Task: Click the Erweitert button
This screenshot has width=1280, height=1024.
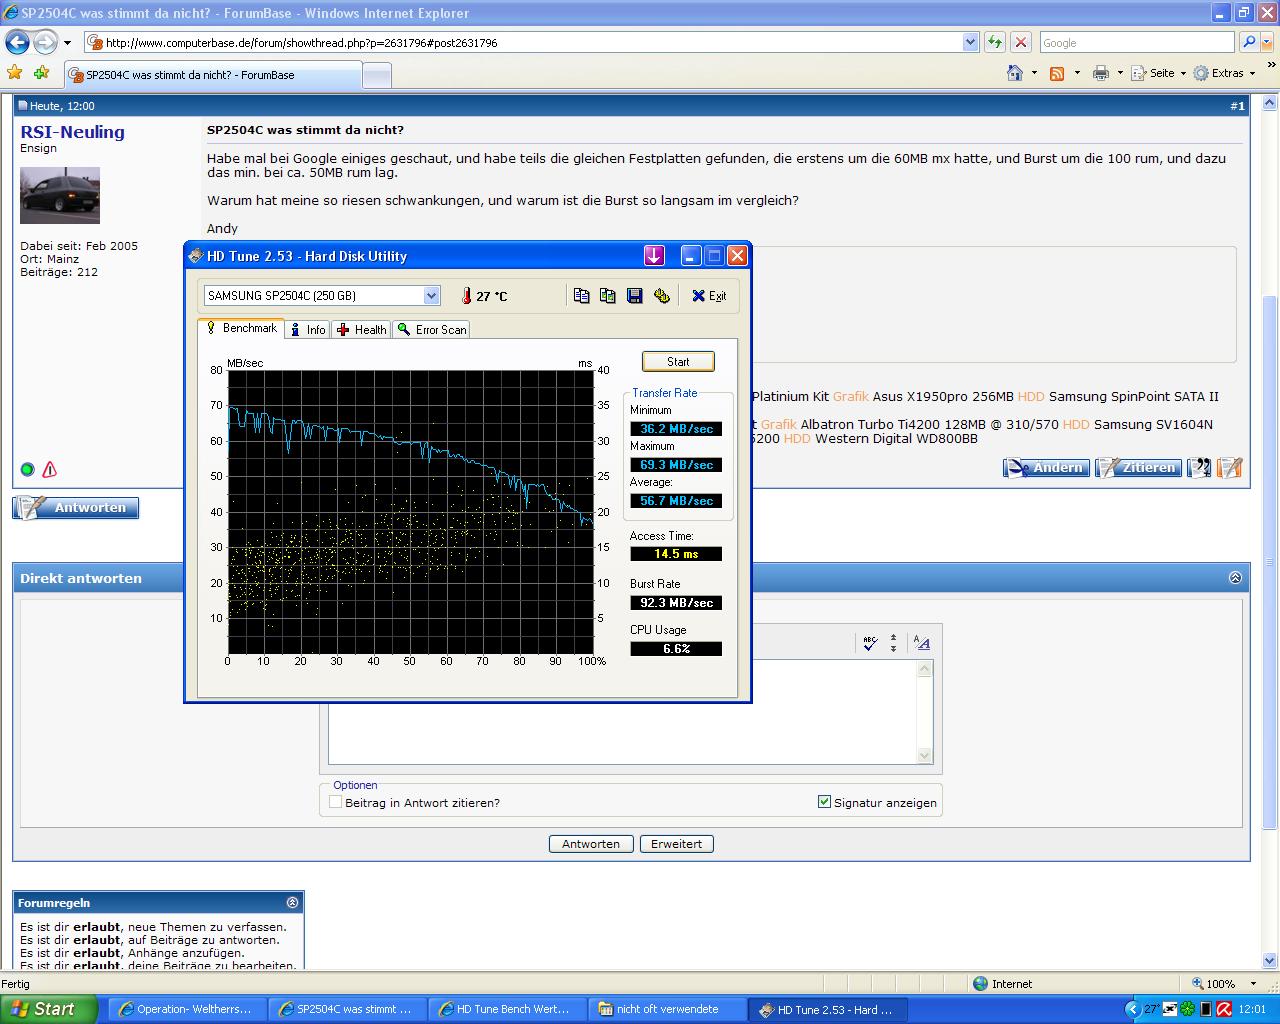Action: 677,844
